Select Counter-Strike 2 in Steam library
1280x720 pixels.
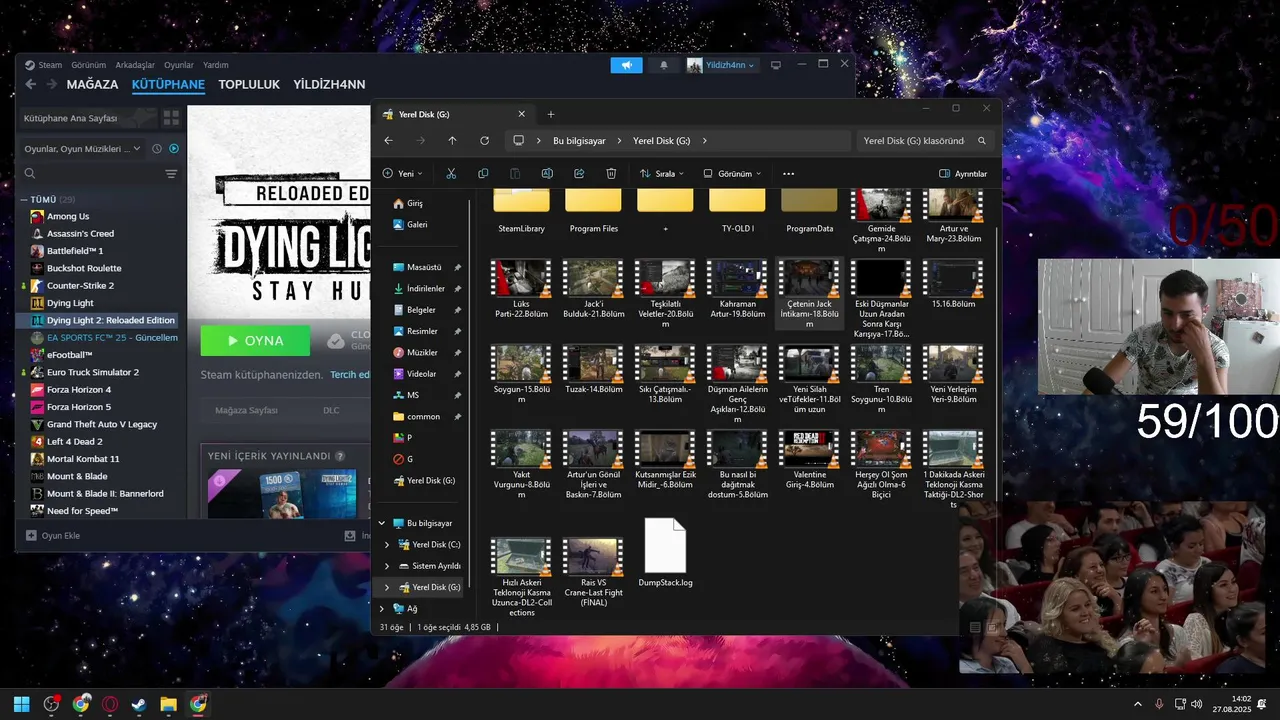pyautogui.click(x=80, y=286)
